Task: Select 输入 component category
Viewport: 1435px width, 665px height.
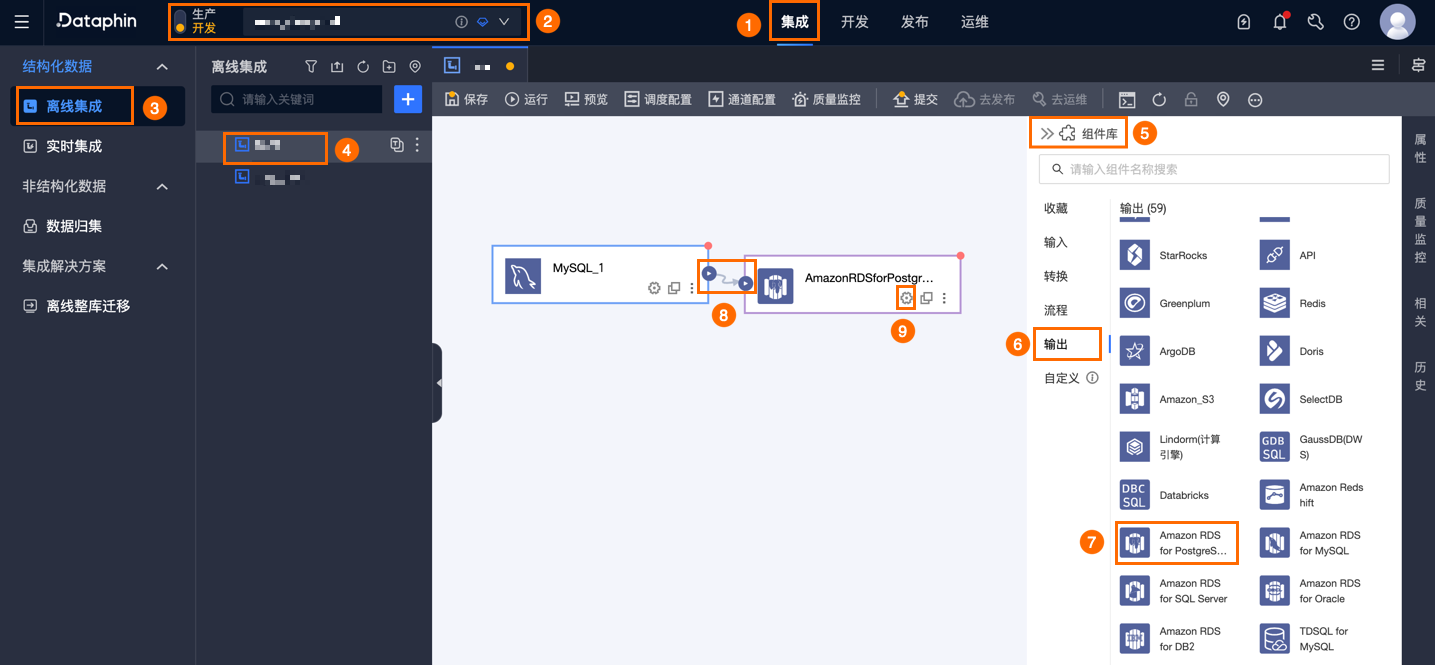Action: pos(1056,242)
